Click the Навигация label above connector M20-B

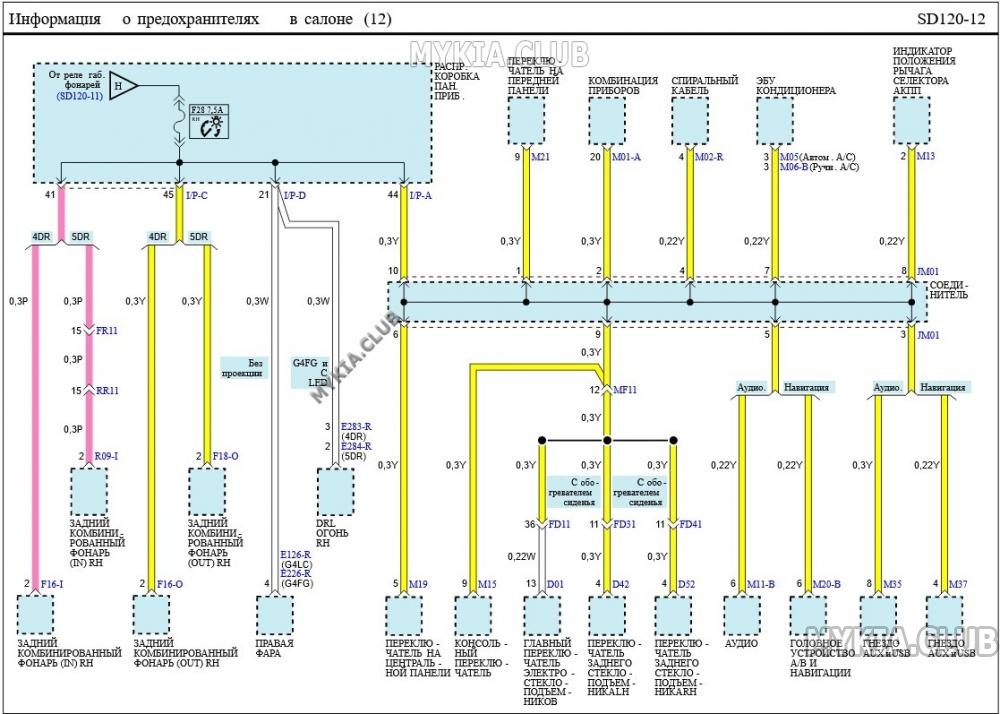811,387
